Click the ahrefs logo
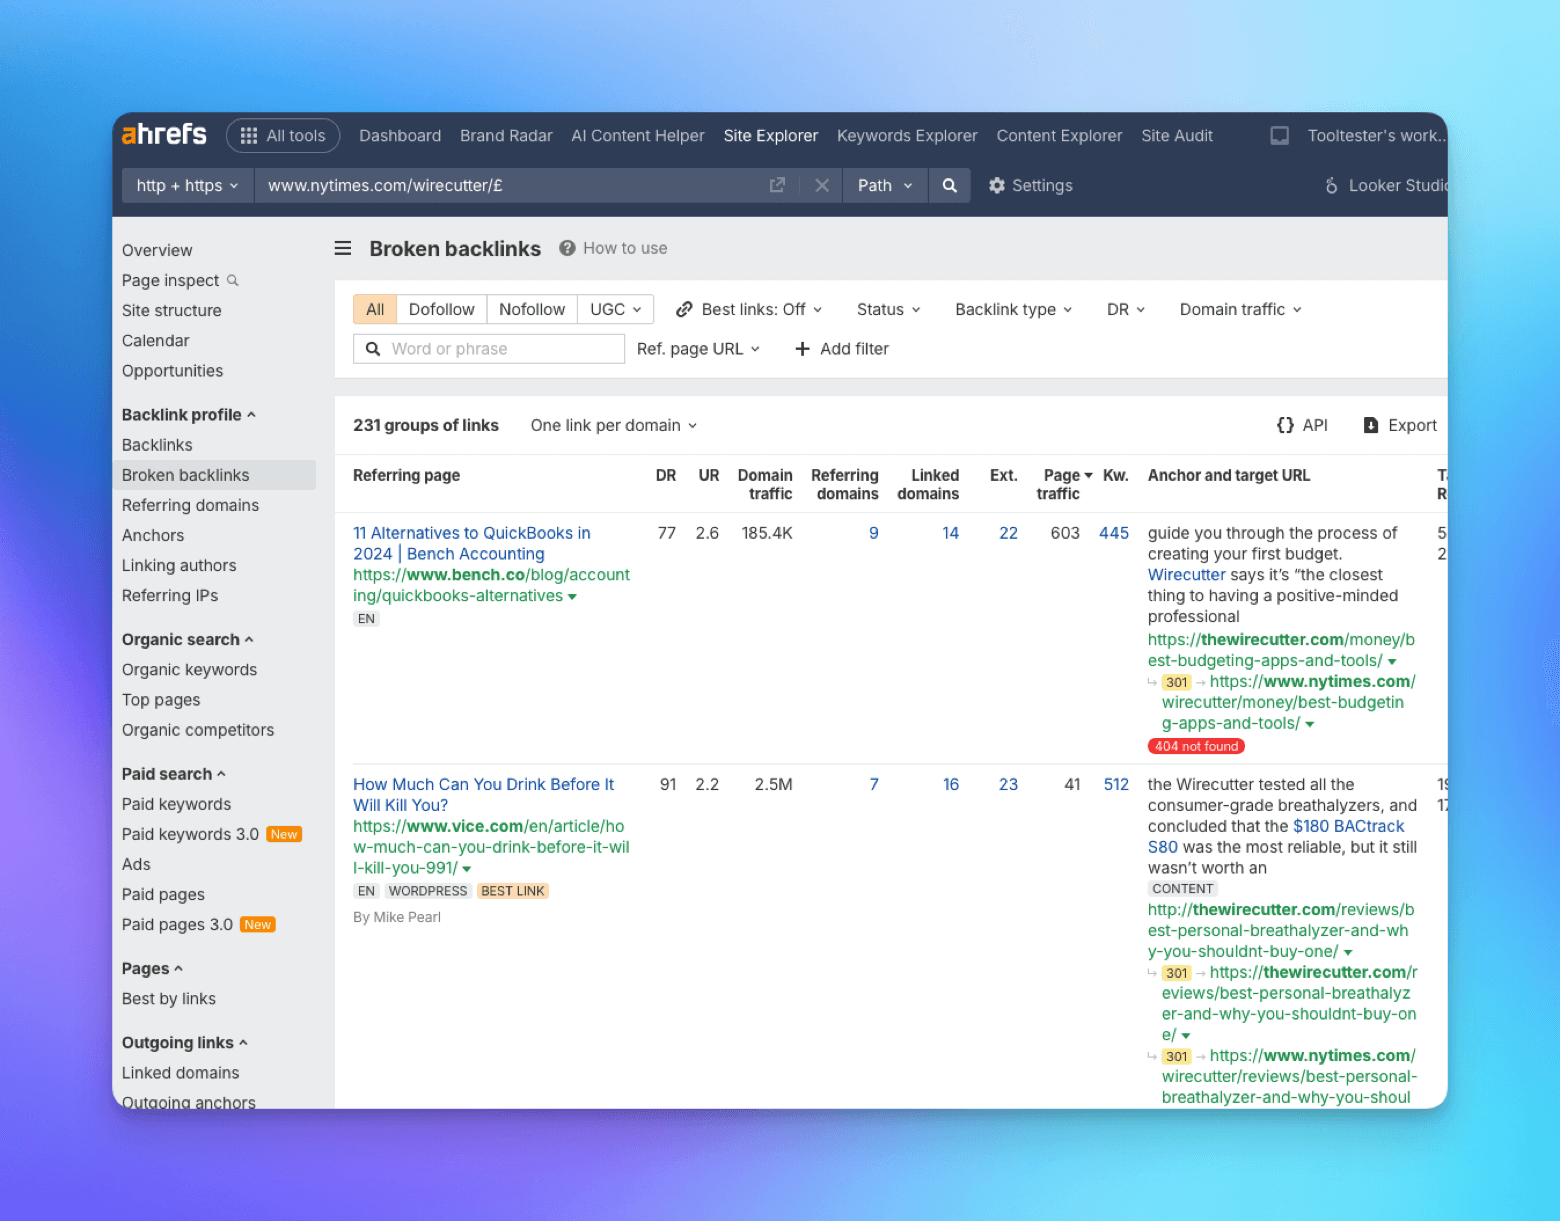Viewport: 1560px width, 1221px height. tap(164, 134)
